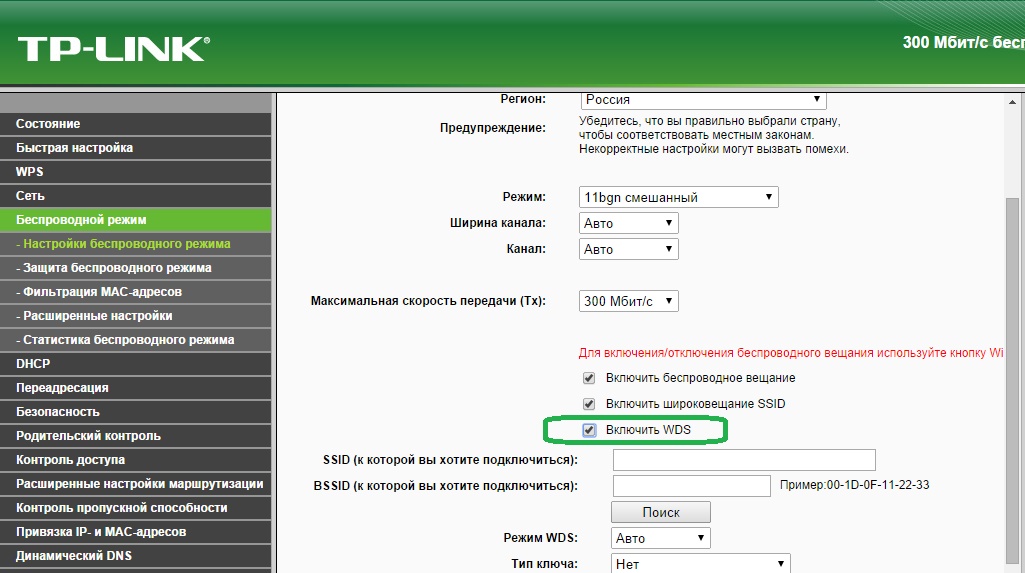The image size is (1025, 573).
Task: Uncheck the 'Включить WDS' checkbox
Action: click(x=589, y=430)
